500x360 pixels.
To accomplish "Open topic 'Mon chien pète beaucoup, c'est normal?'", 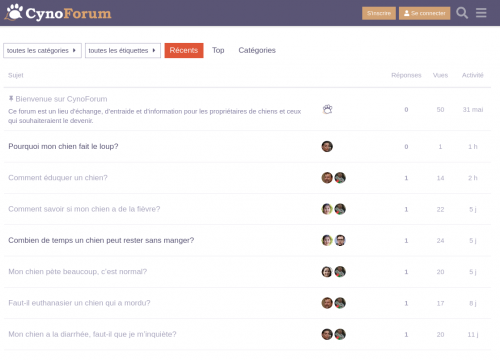I will pos(78,272).
